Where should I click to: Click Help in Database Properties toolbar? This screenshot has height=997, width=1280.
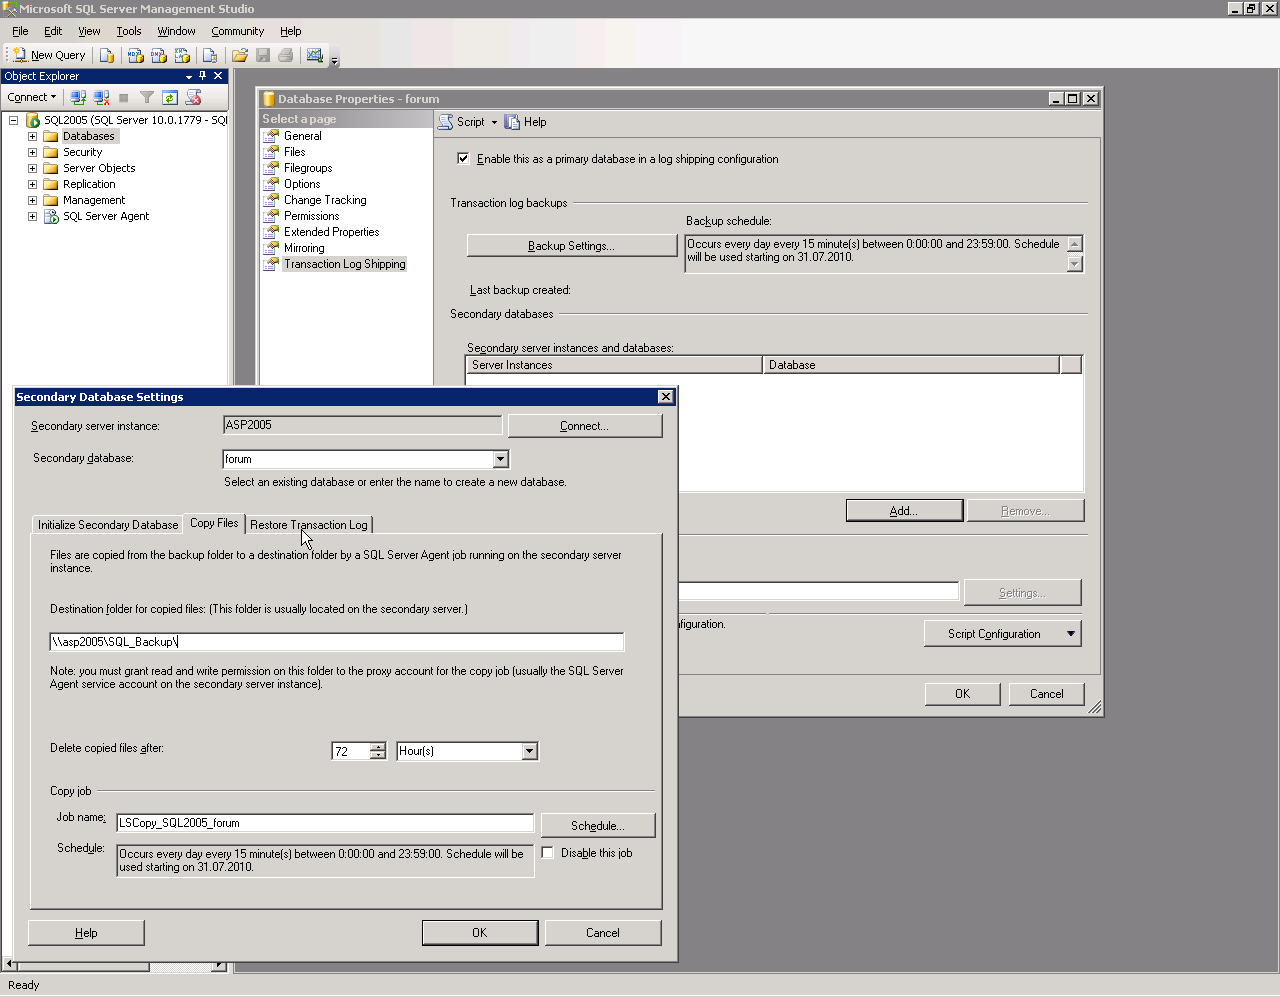pyautogui.click(x=526, y=122)
